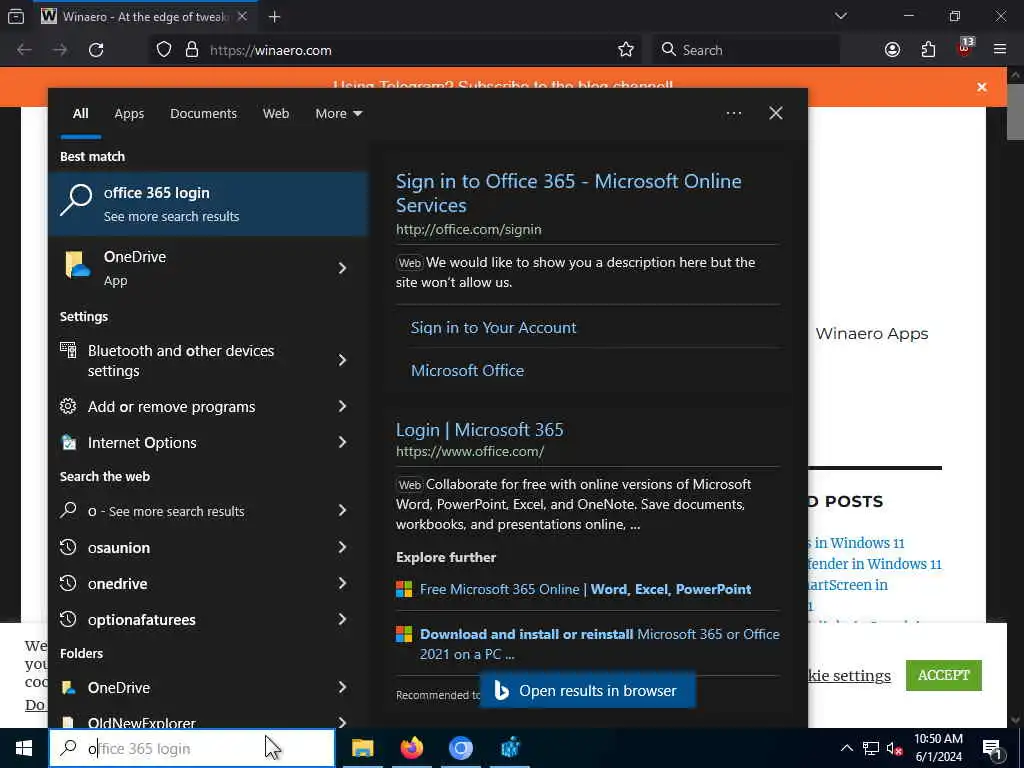This screenshot has height=768, width=1024.
Task: Open Sign in to Office 365 result title
Action: (568, 193)
